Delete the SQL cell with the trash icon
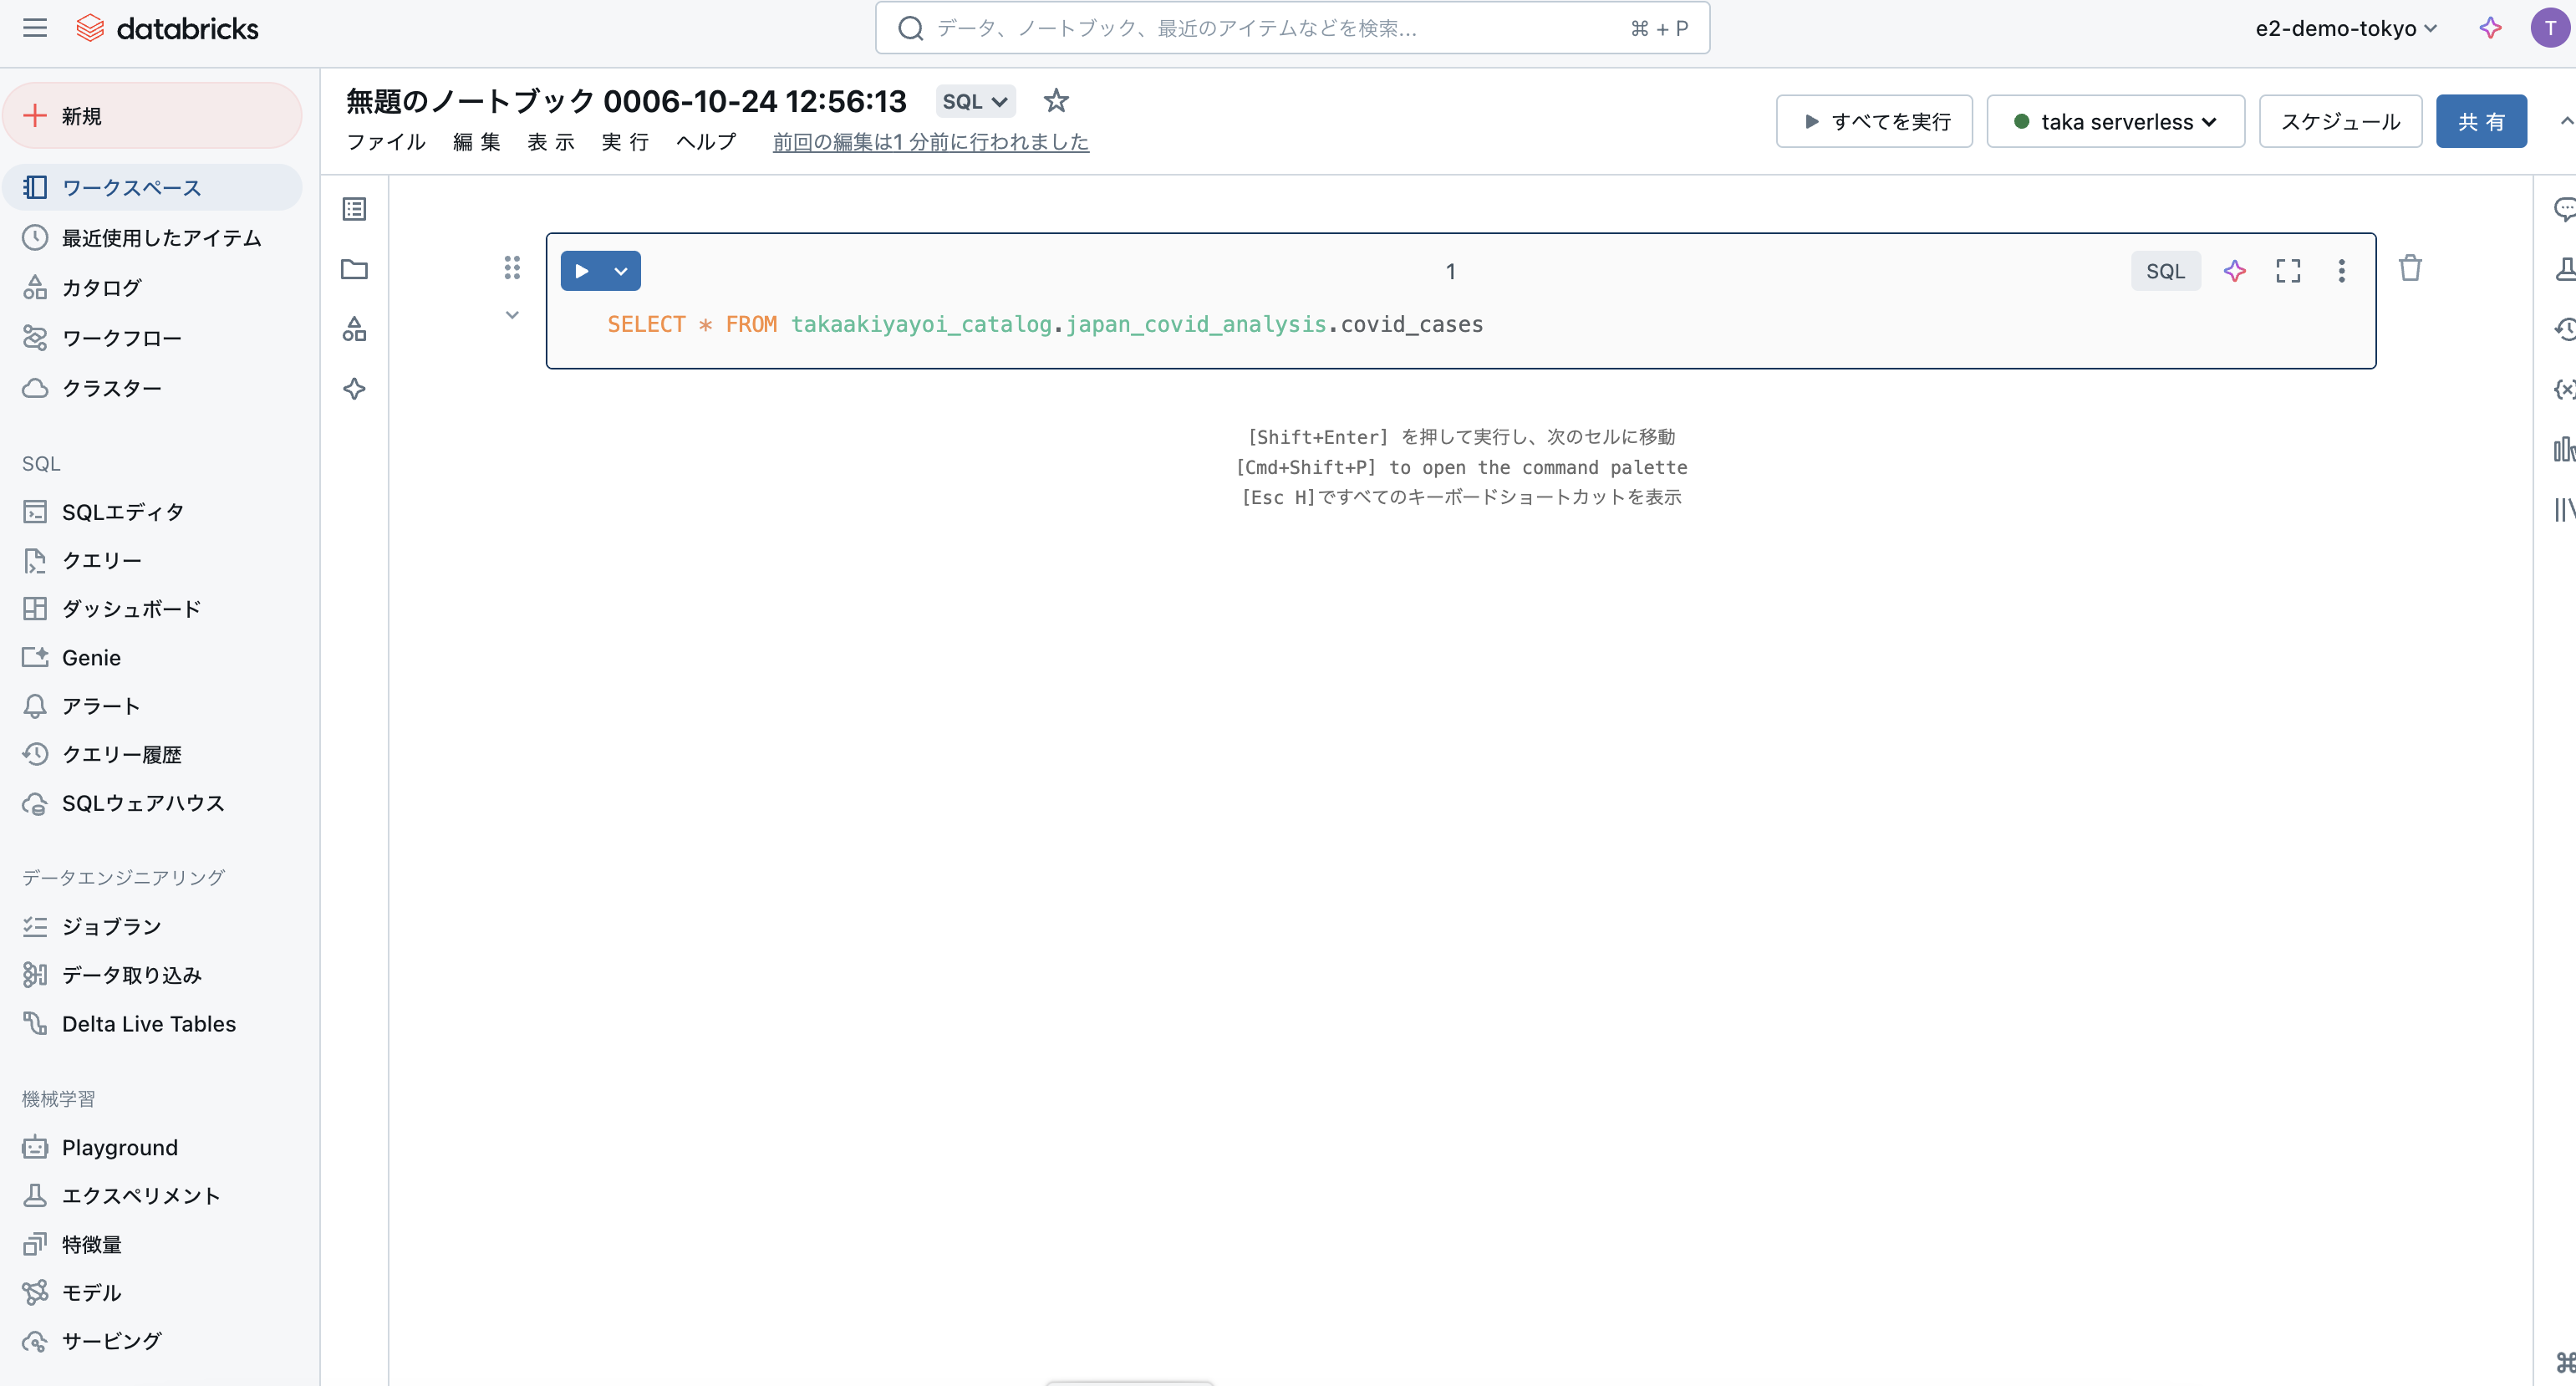The image size is (2576, 1386). pyautogui.click(x=2410, y=268)
